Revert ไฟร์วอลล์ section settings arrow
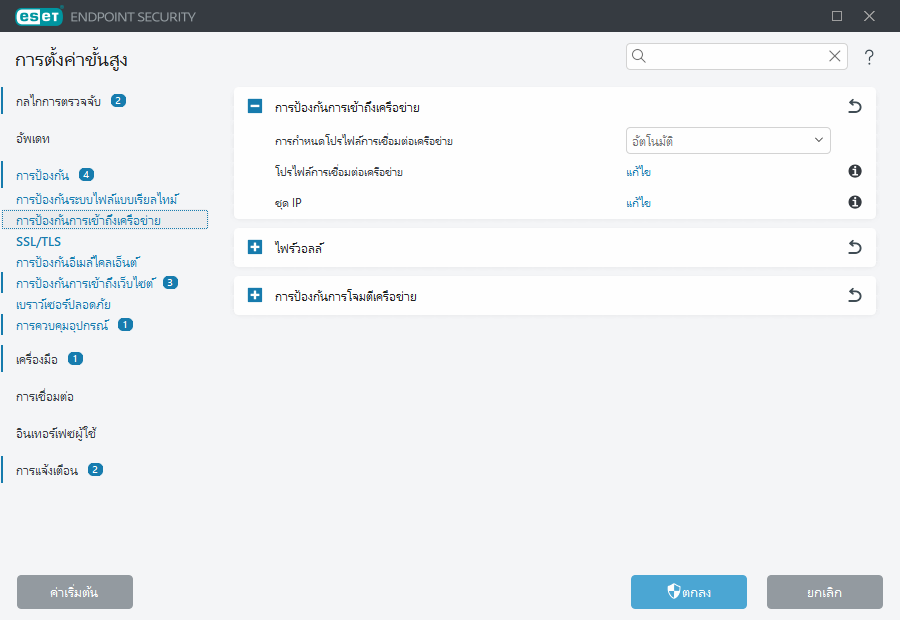The height and width of the screenshot is (620, 900). [x=854, y=247]
